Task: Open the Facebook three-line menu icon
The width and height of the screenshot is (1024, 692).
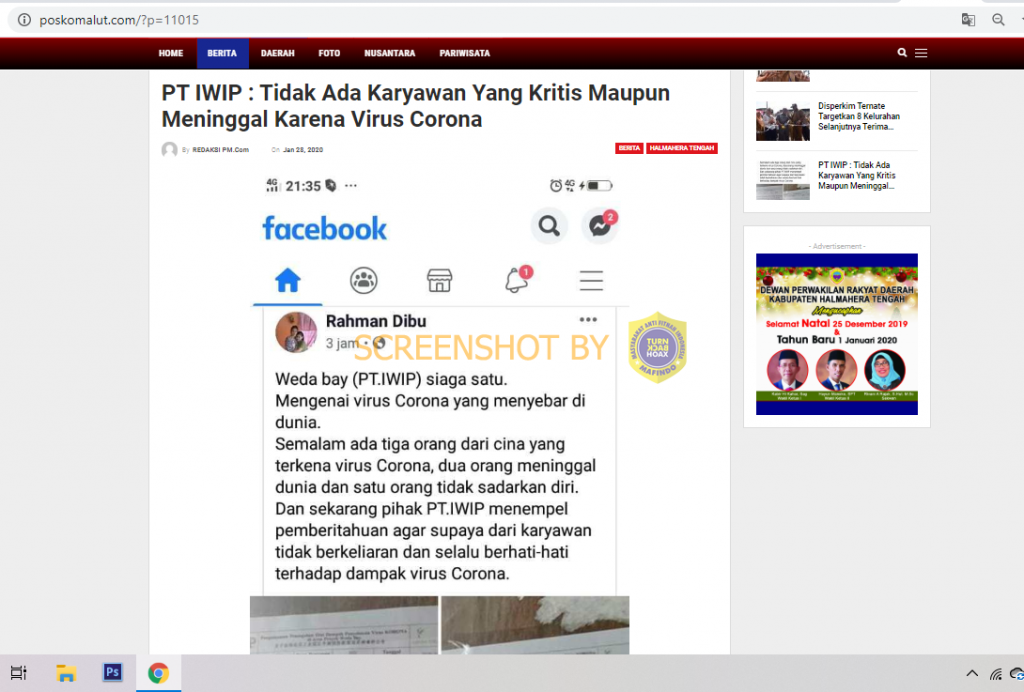Action: 591,280
